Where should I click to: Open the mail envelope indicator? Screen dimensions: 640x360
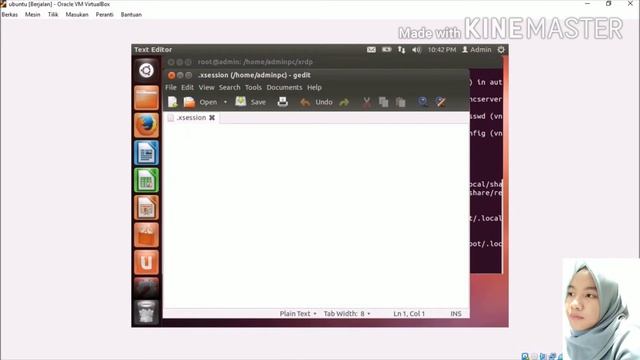coord(371,50)
